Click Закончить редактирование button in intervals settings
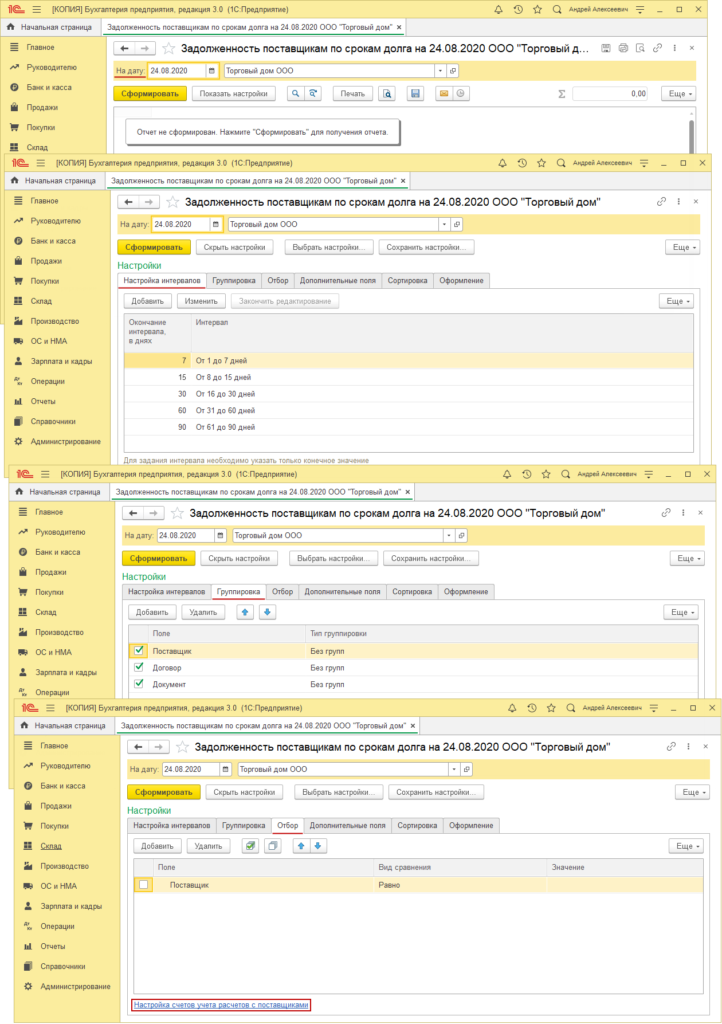The width and height of the screenshot is (722, 1024). point(285,301)
